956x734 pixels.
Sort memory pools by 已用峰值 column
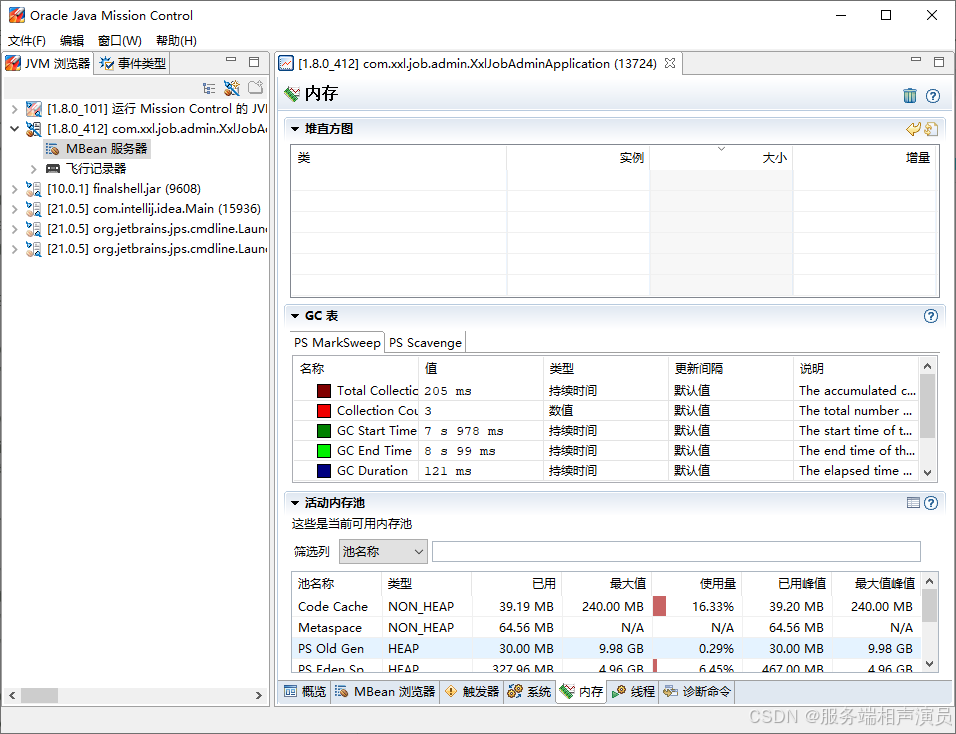(787, 584)
